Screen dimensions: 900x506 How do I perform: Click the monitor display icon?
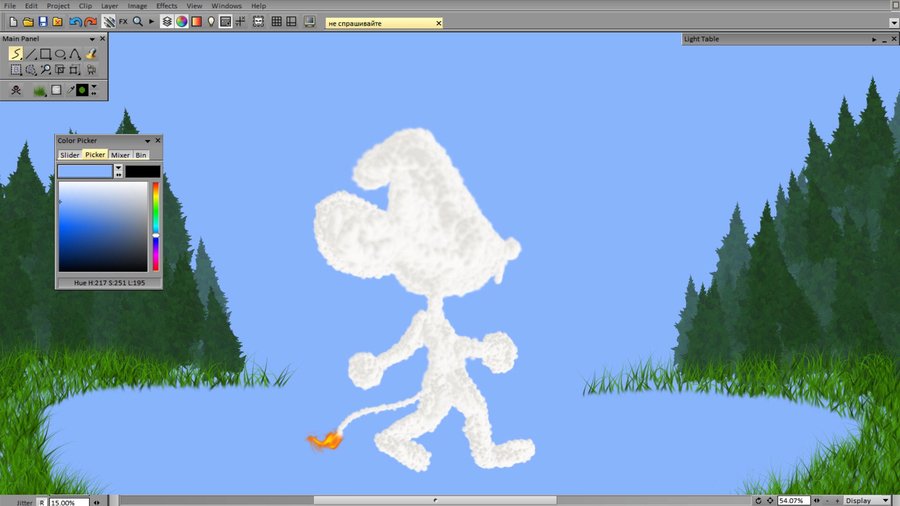309,22
